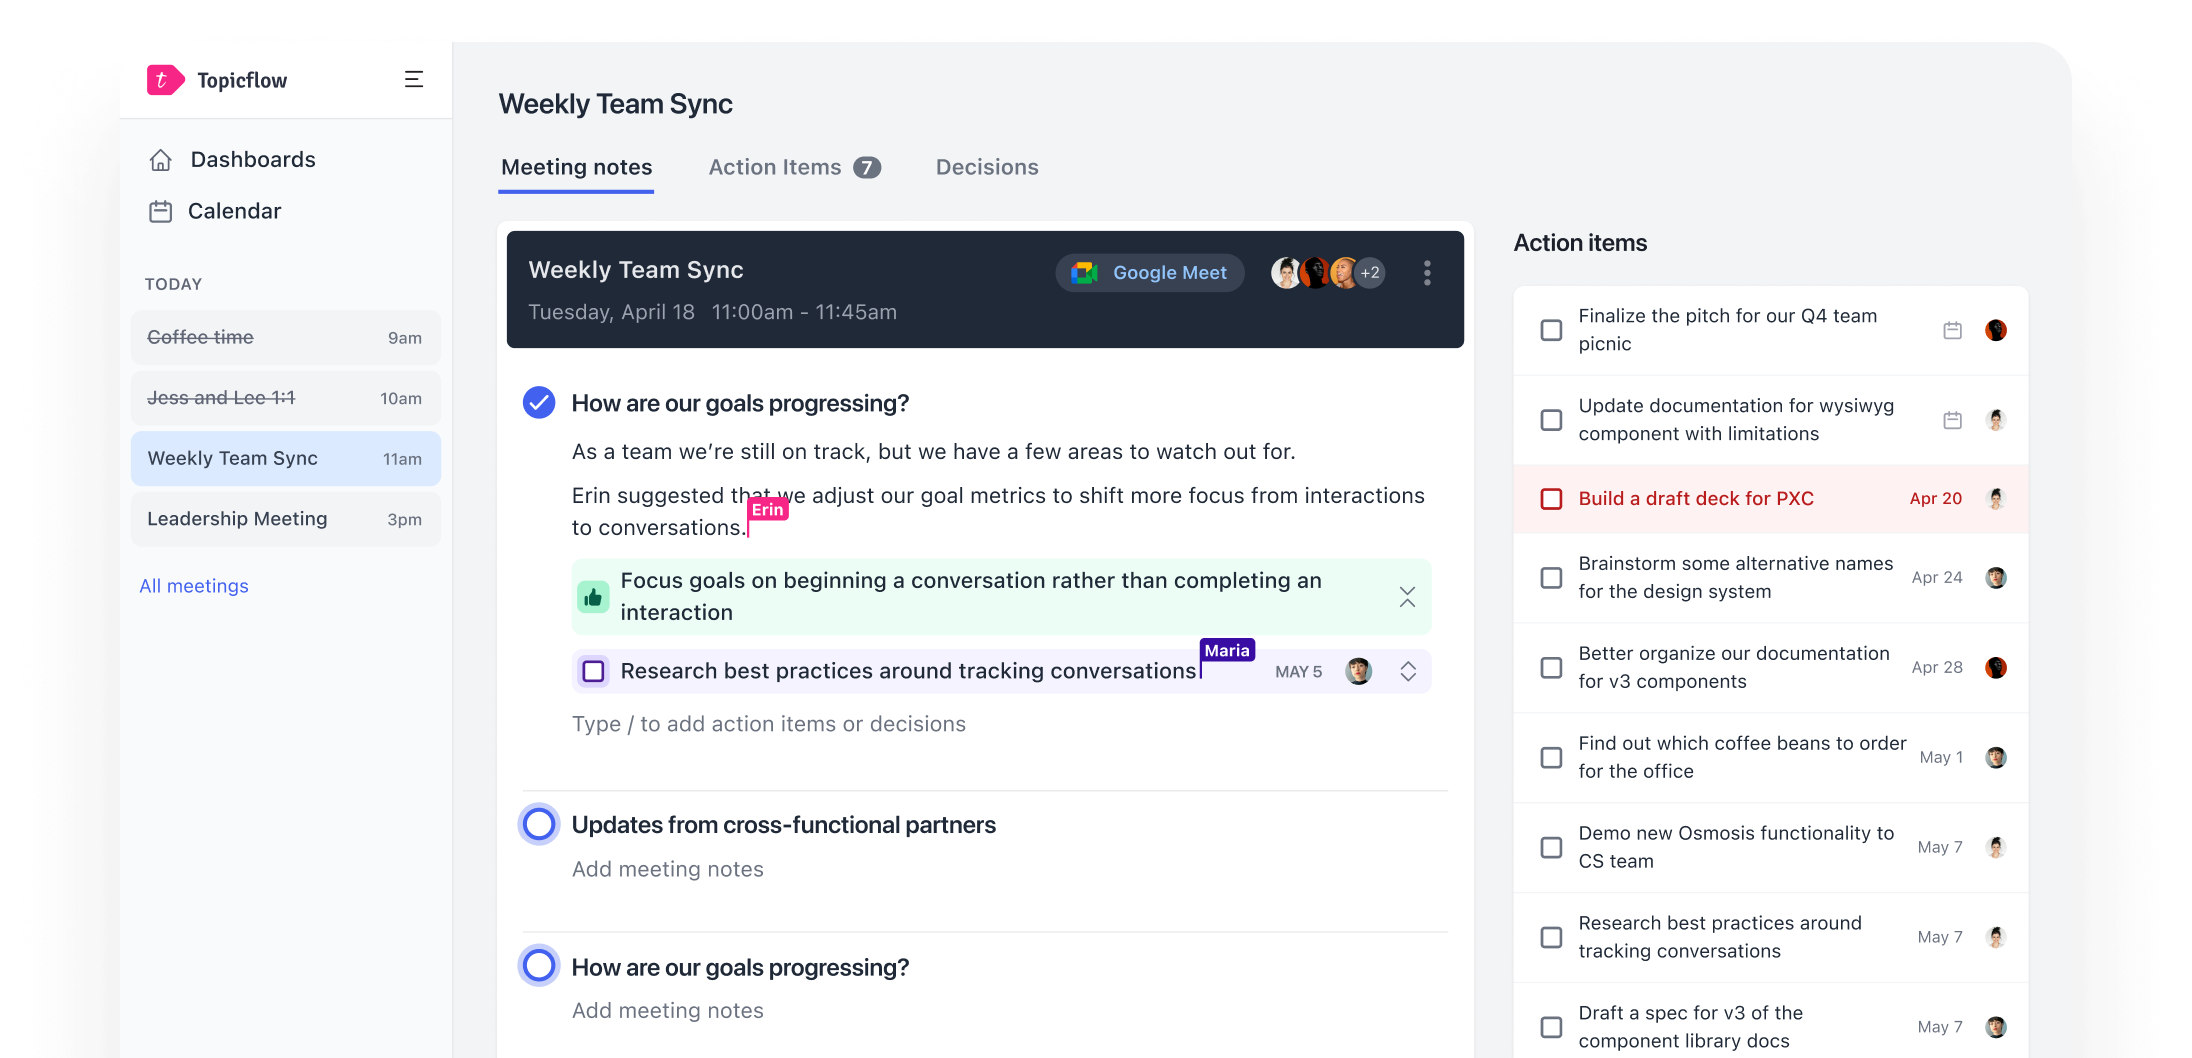
Task: Click the Type / to add field
Action: pyautogui.click(x=769, y=724)
